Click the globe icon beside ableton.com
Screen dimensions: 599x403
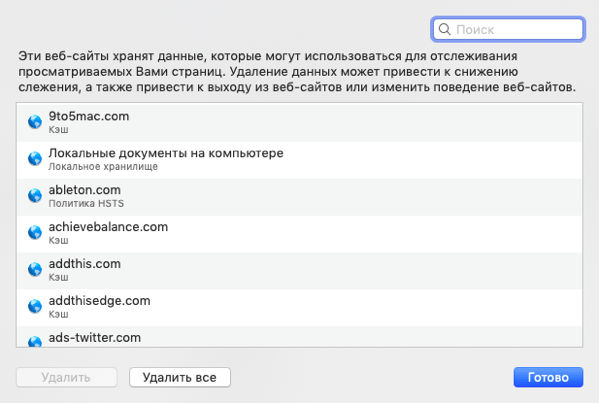(x=35, y=196)
